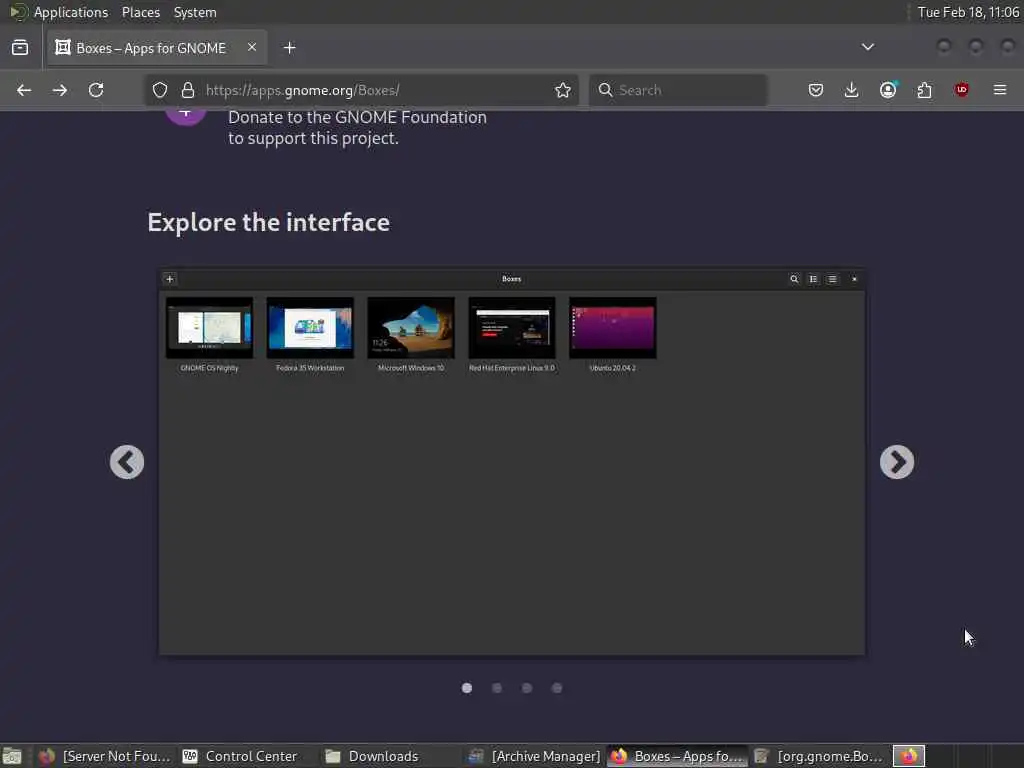The image size is (1024, 768).
Task: Open the clock showing Tue Feb 18
Action: [968, 12]
